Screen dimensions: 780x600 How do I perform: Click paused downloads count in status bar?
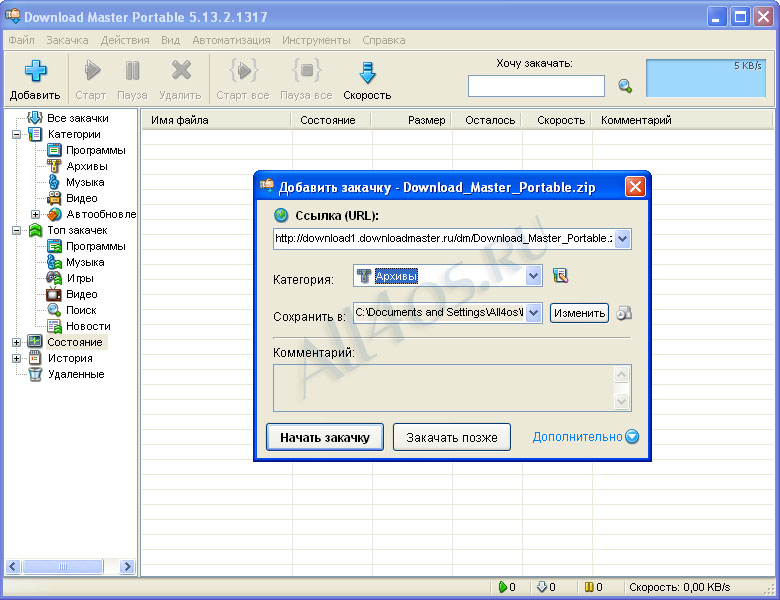tap(594, 587)
